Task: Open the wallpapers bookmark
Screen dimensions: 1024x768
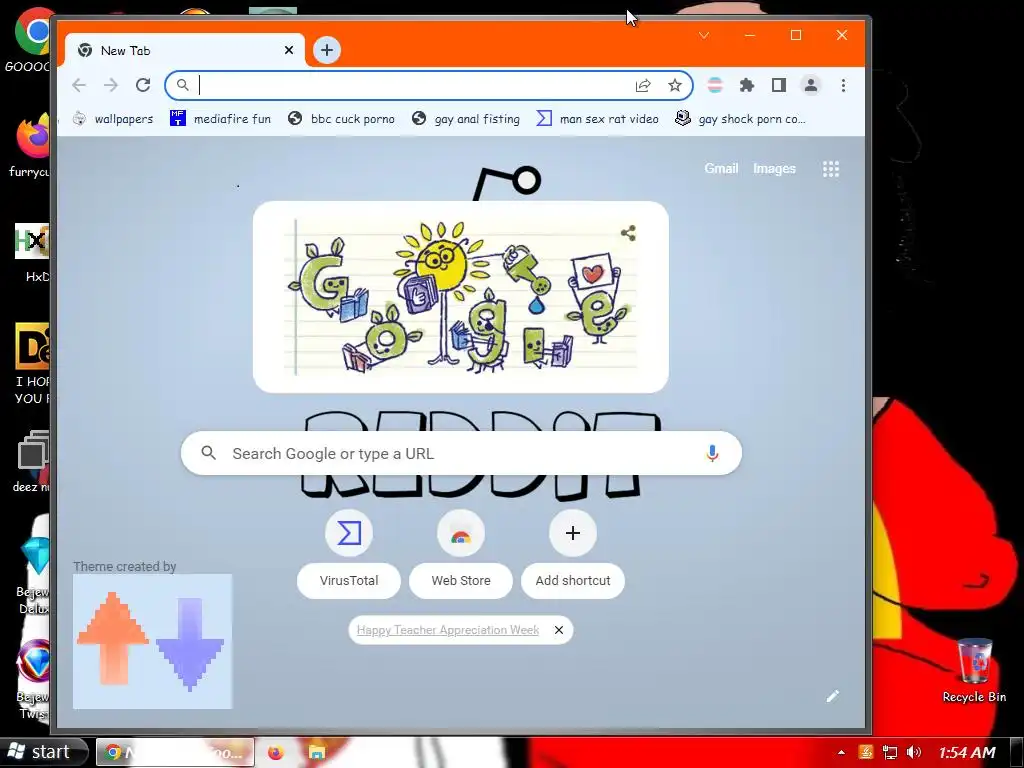Action: pos(113,119)
